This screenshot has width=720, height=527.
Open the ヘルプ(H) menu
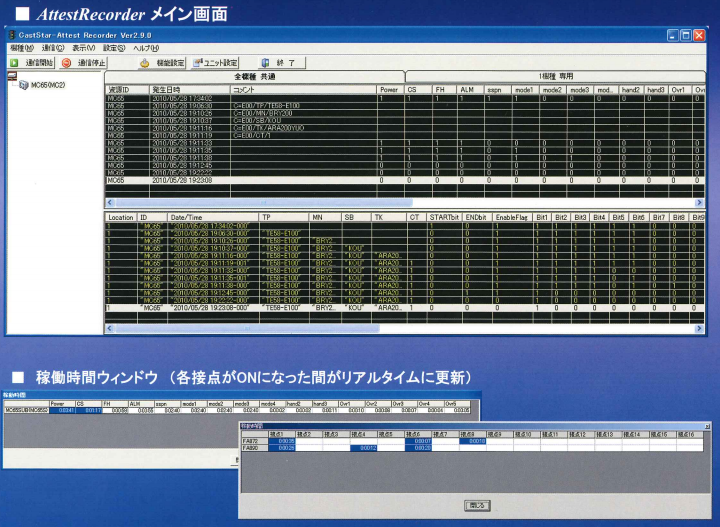[x=146, y=48]
